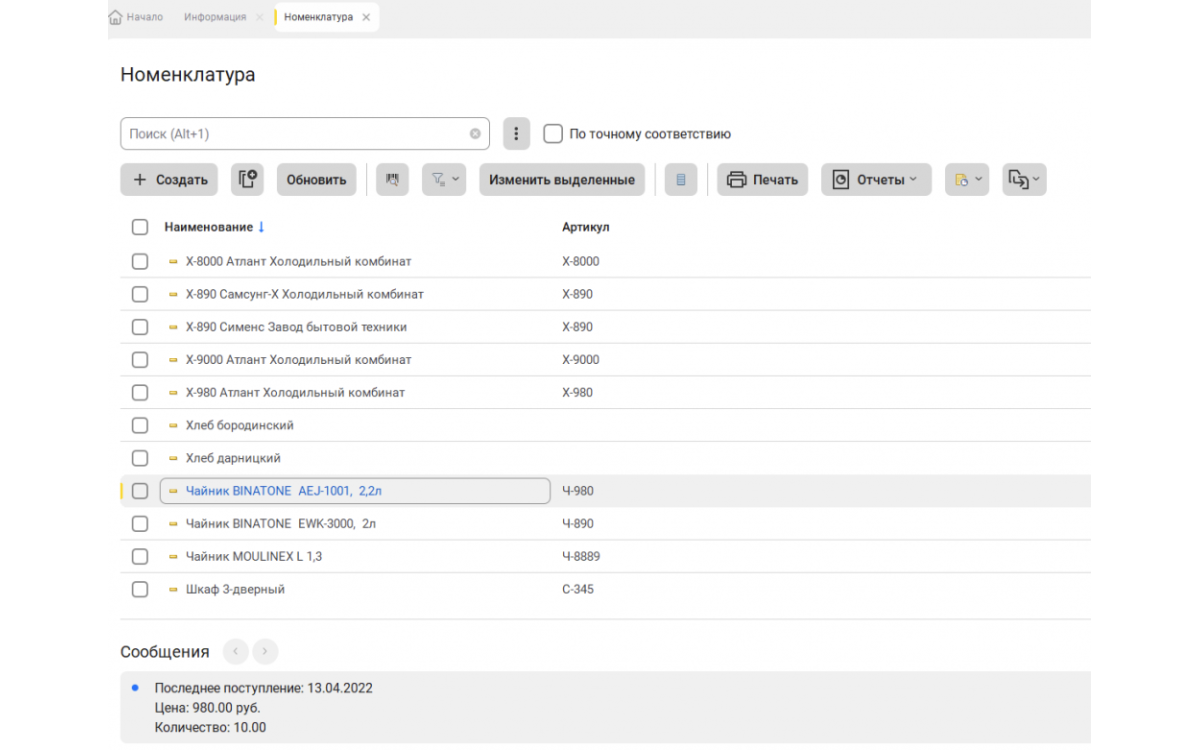Viewport: 1200px width, 750px height.
Task: Click the barcode scan icon in toolbar
Action: (392, 180)
